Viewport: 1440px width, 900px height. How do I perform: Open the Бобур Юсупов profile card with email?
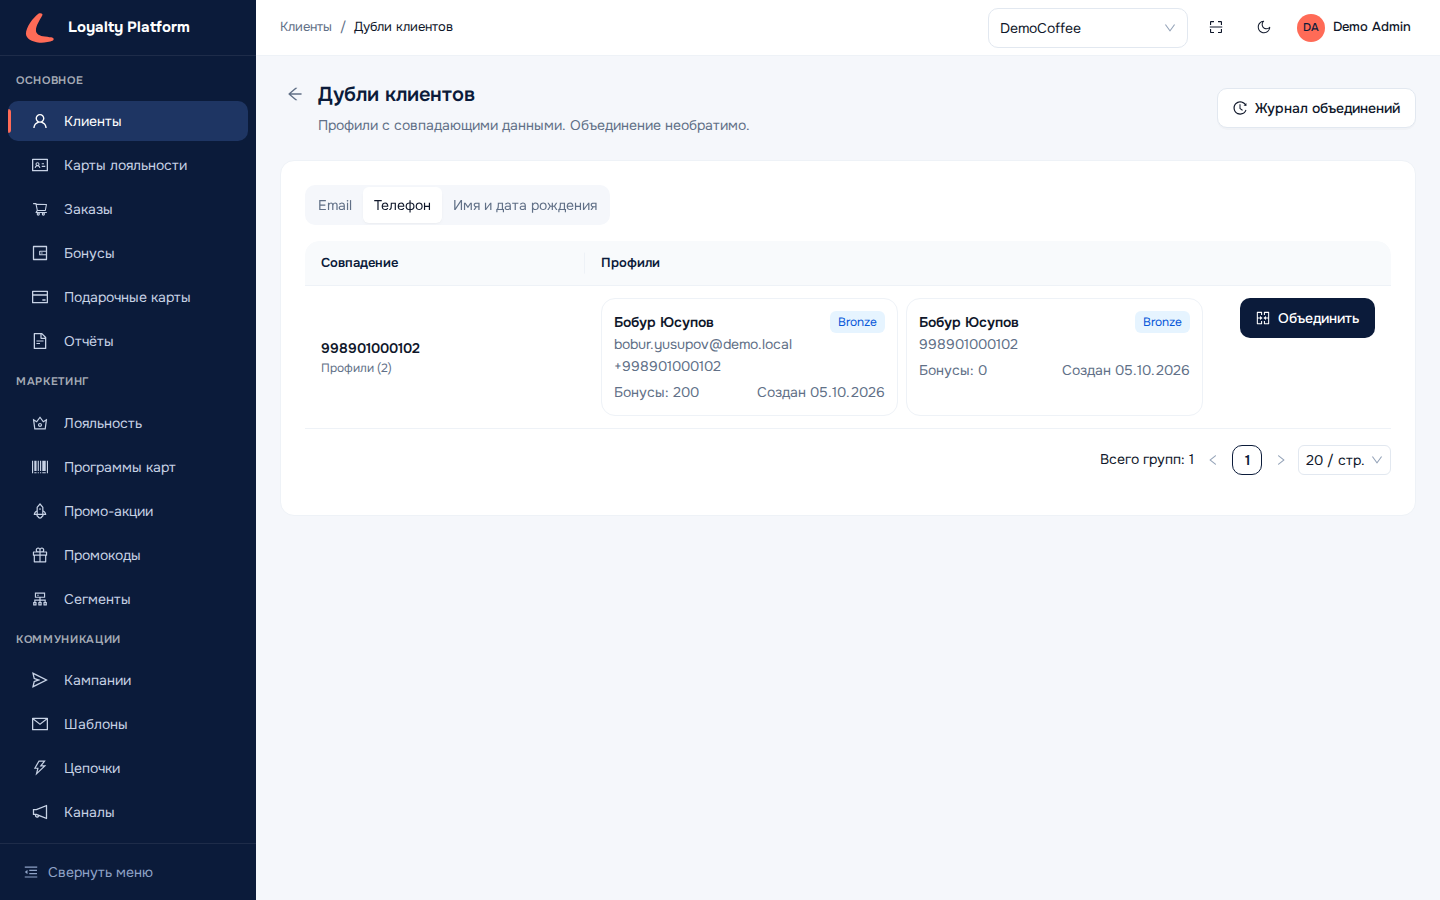coord(749,357)
